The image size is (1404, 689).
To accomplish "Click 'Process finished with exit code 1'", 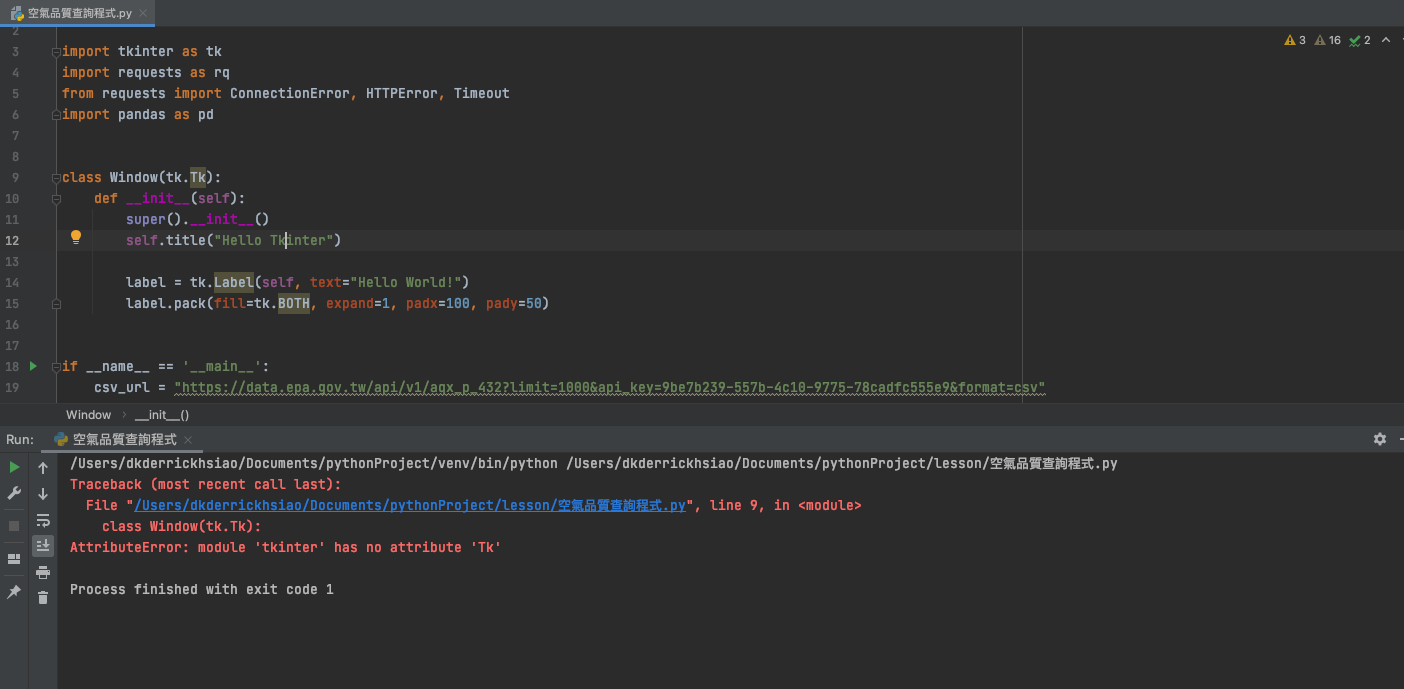I will [x=202, y=589].
